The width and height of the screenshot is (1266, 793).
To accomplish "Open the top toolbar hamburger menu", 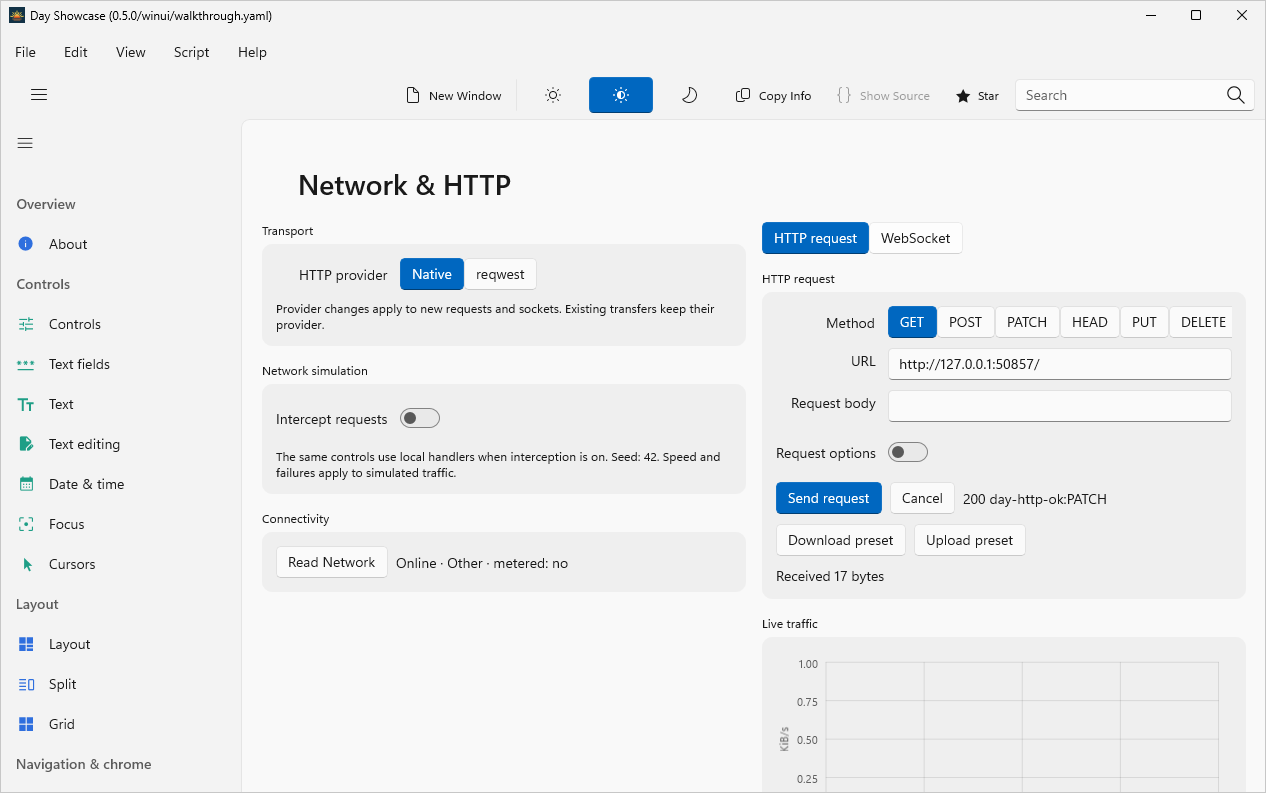I will (x=39, y=95).
